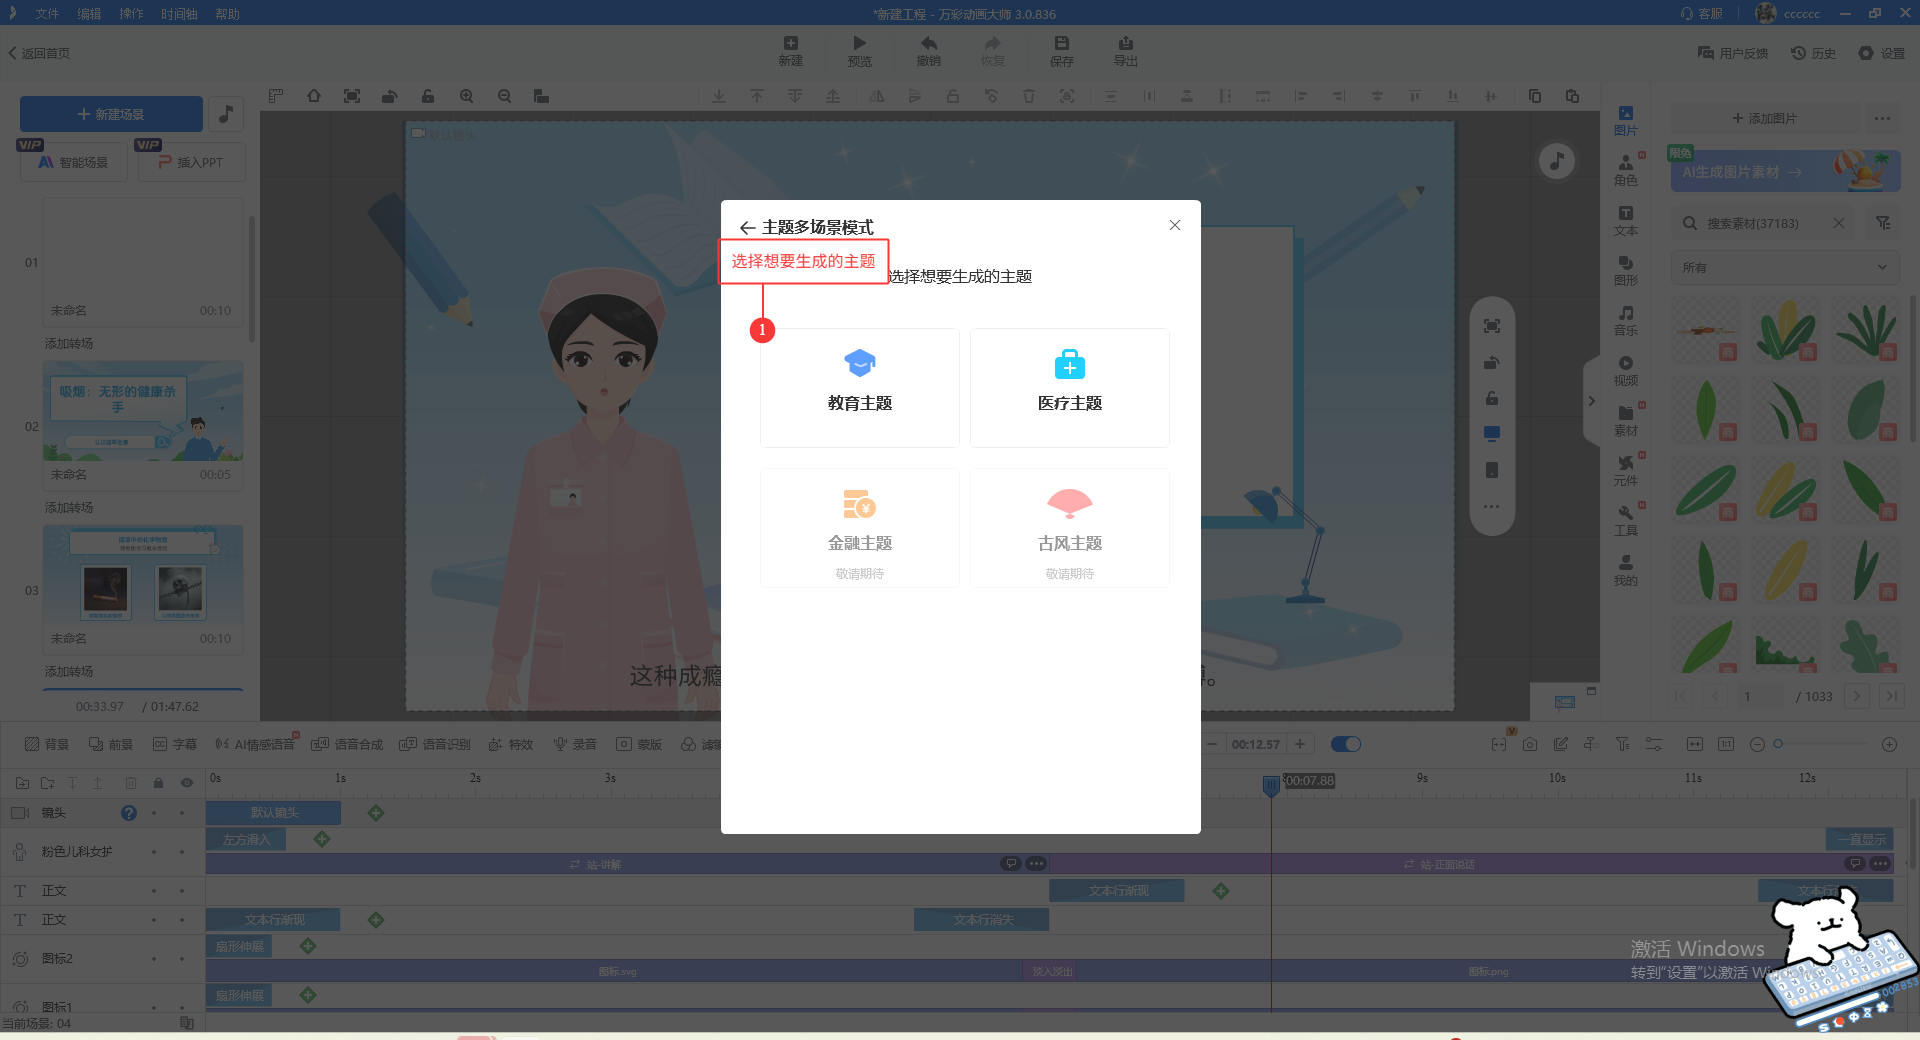Click the round music note button on canvas
The width and height of the screenshot is (1920, 1040).
pos(1556,161)
